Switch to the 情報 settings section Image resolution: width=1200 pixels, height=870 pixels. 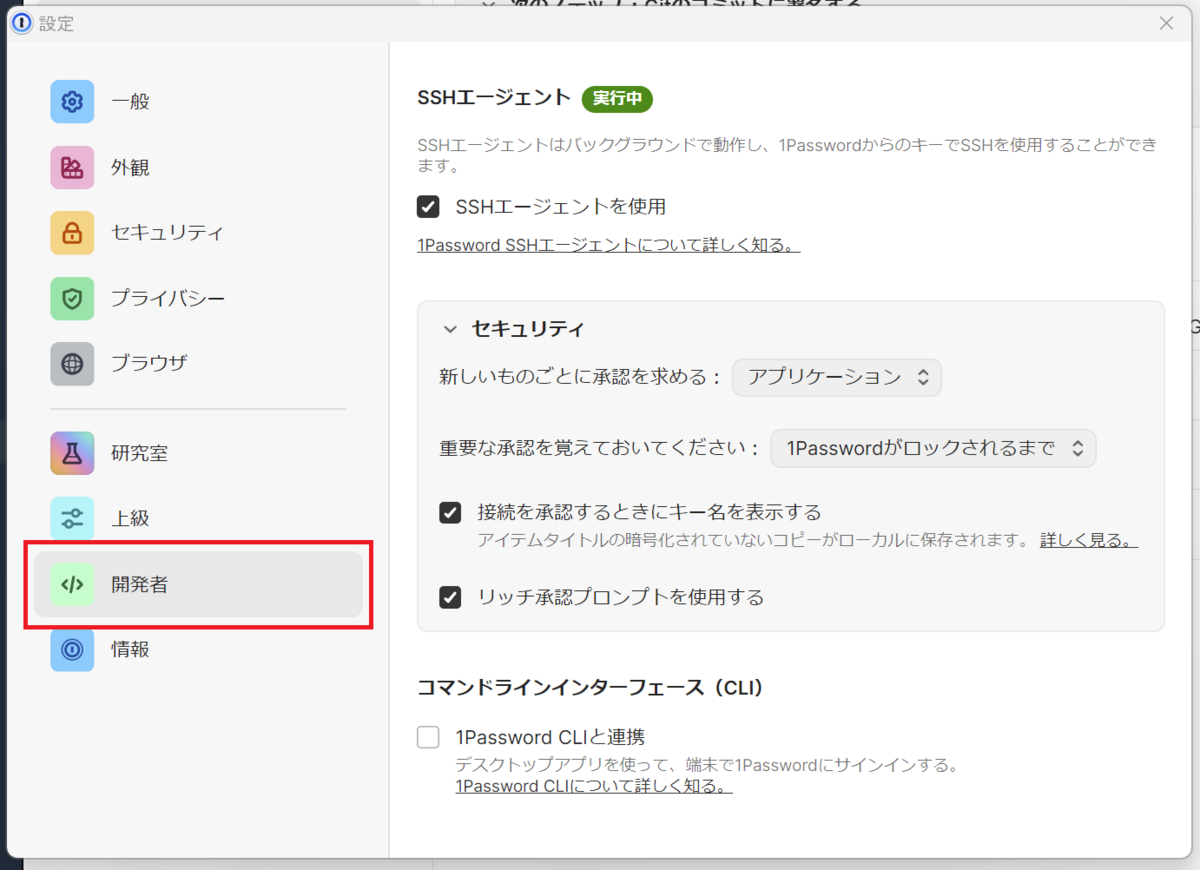pyautogui.click(x=72, y=649)
